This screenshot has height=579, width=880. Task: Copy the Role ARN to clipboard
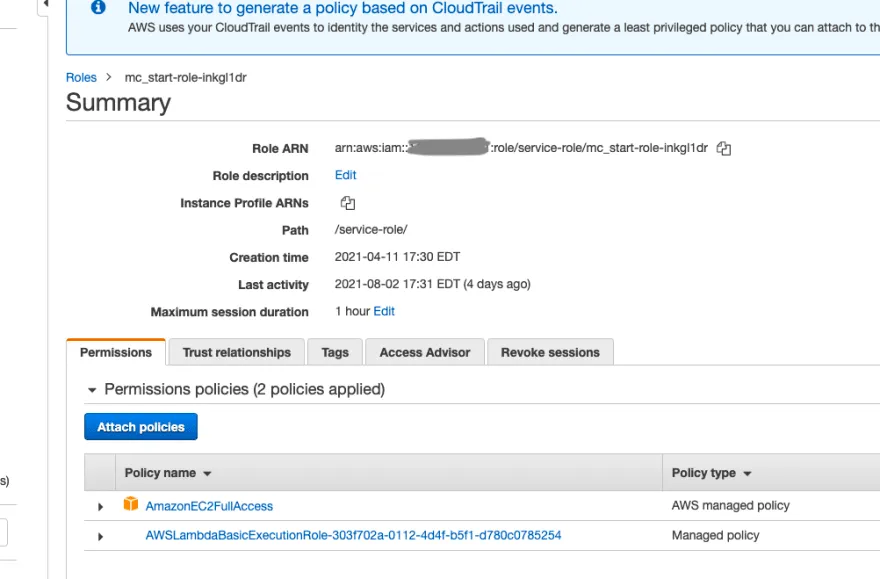tap(723, 149)
